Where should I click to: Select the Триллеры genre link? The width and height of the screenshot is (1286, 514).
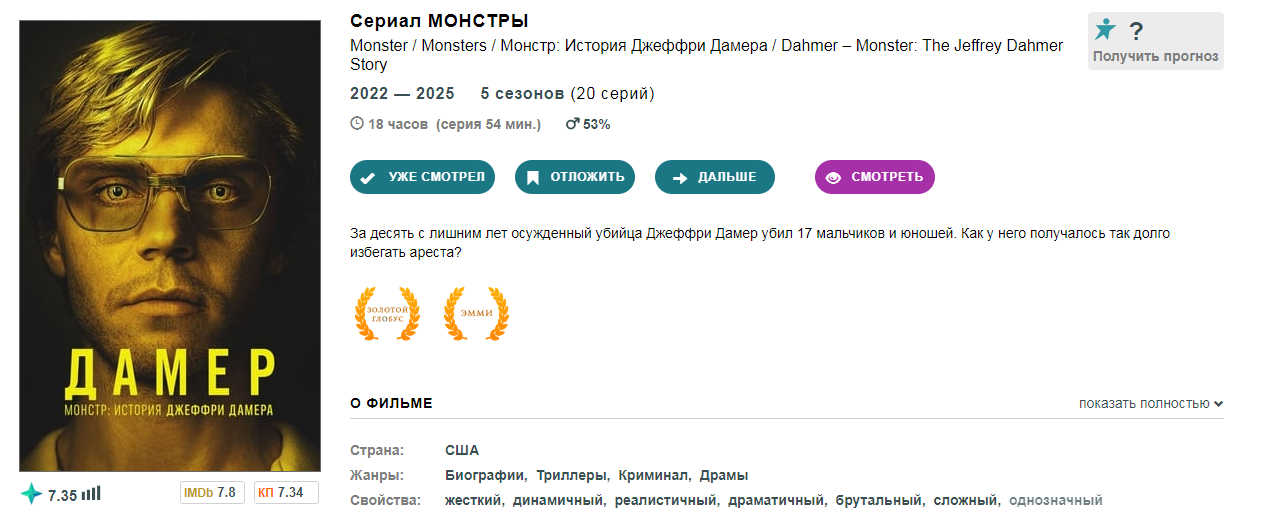coord(571,475)
